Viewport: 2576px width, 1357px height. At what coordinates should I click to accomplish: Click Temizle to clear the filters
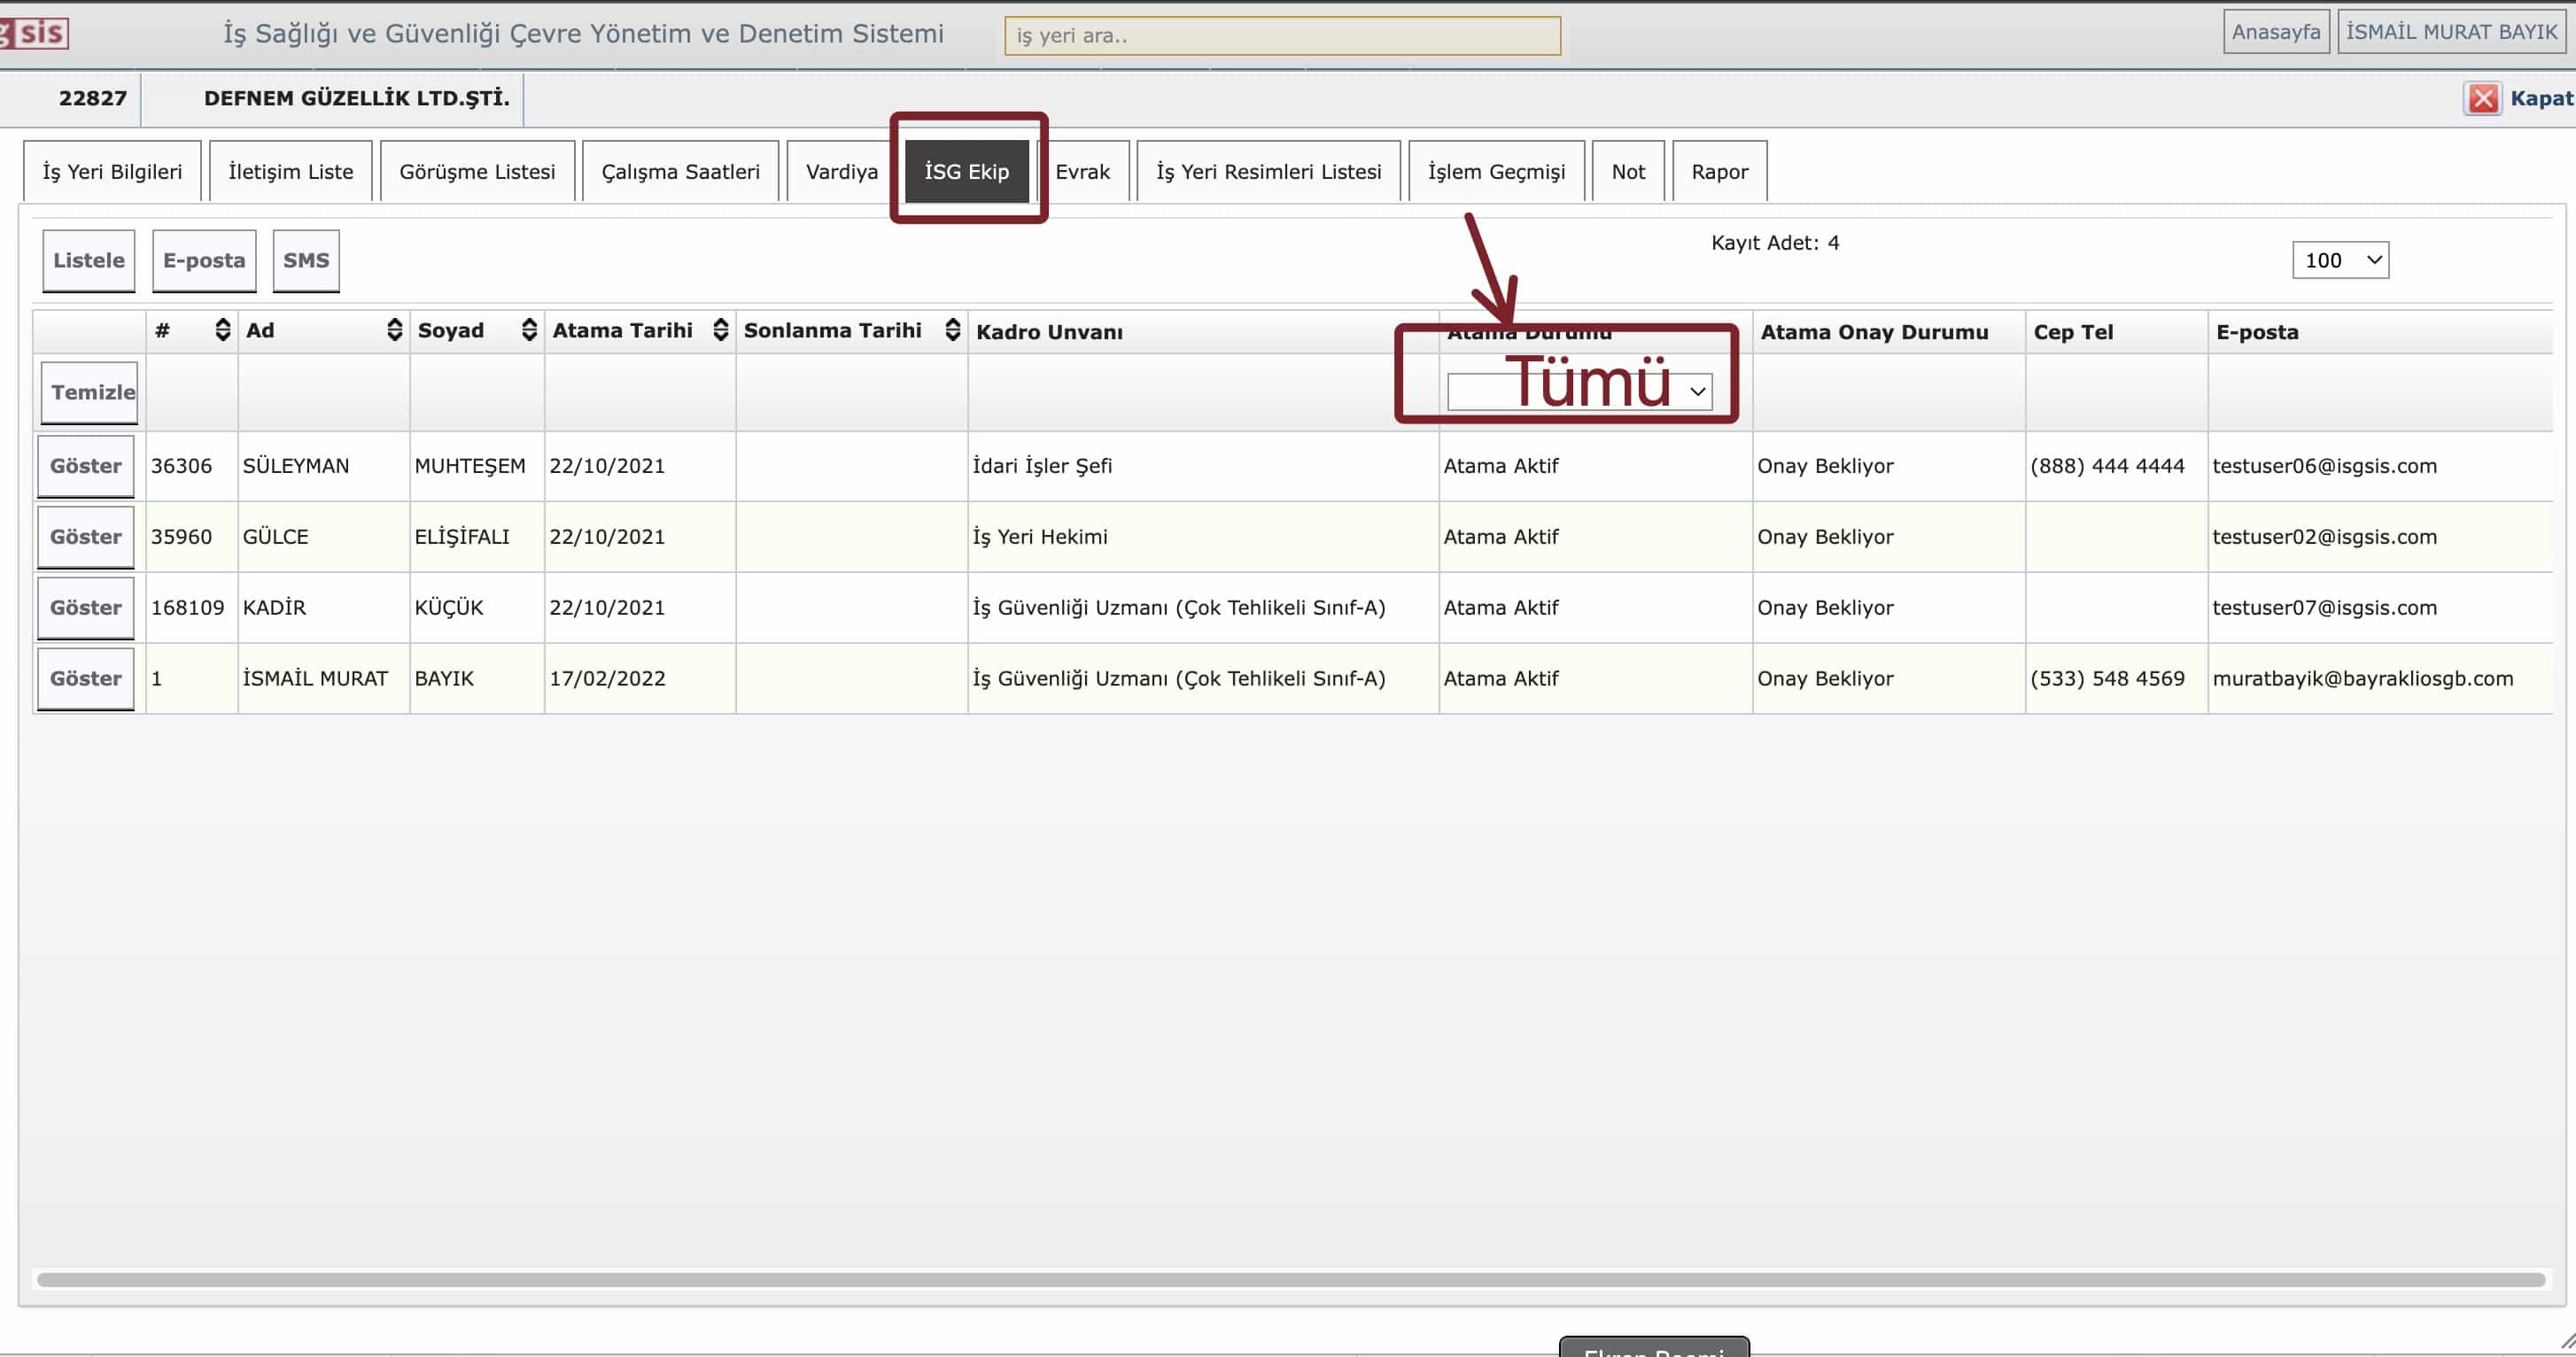click(x=90, y=392)
